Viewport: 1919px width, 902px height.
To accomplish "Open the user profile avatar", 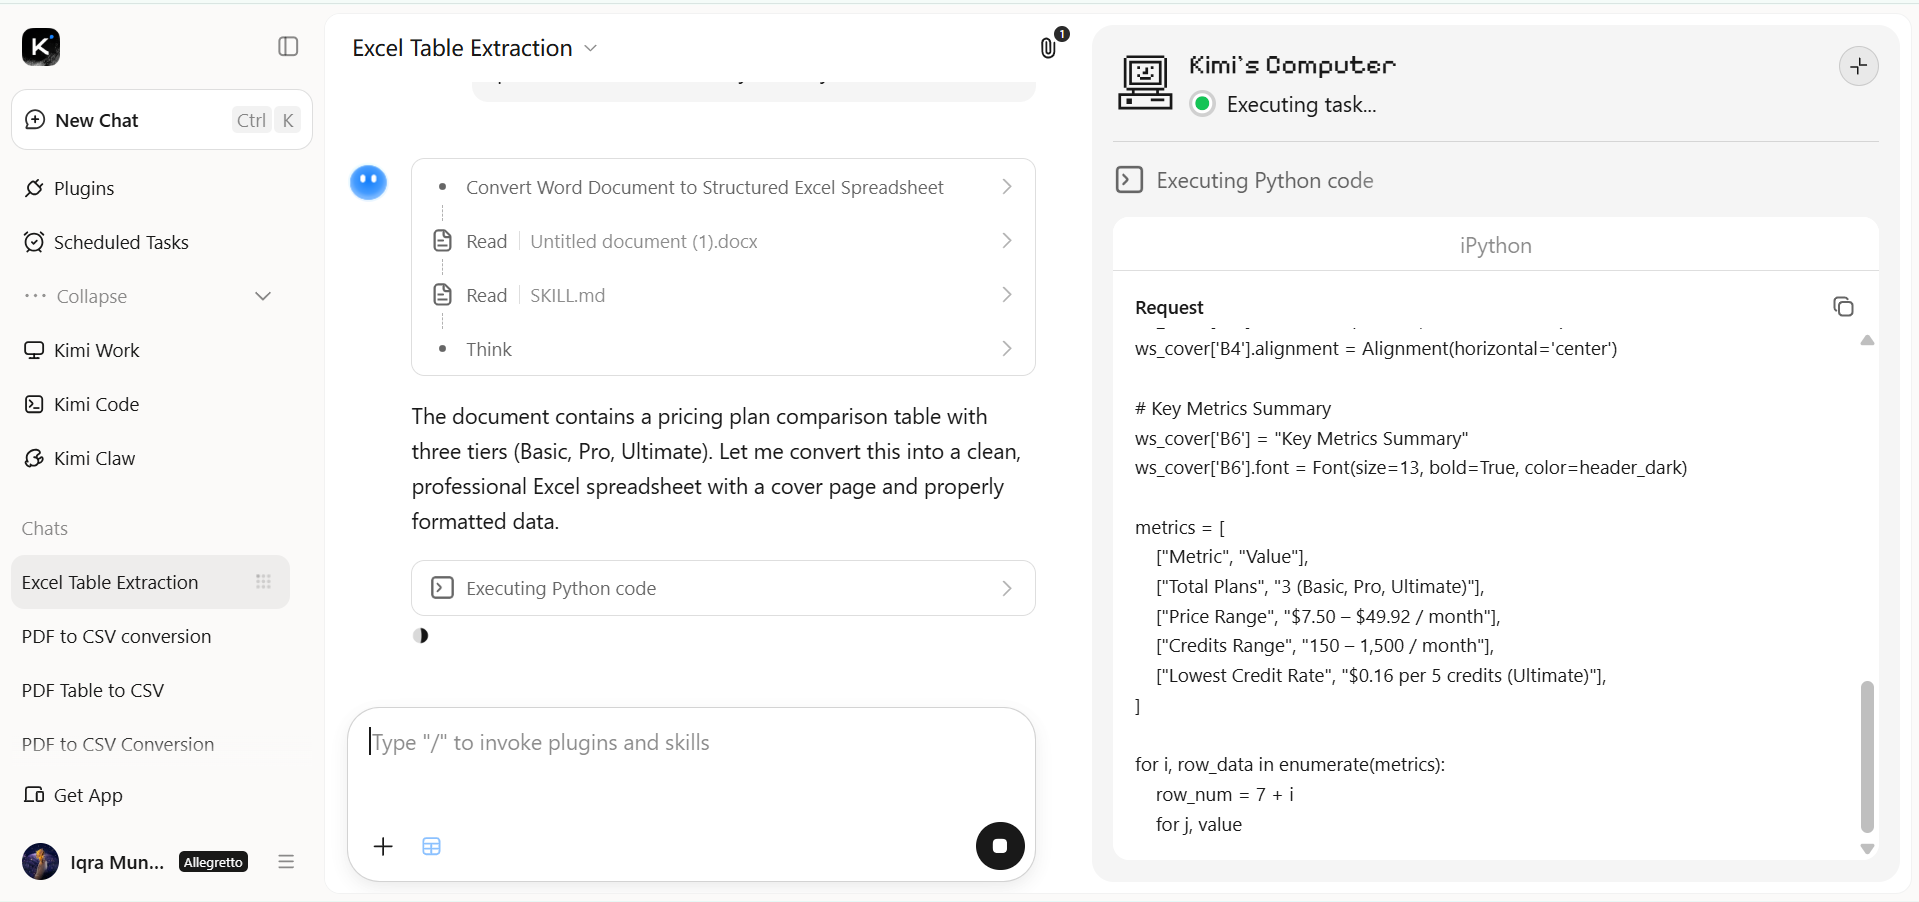I will click(40, 862).
